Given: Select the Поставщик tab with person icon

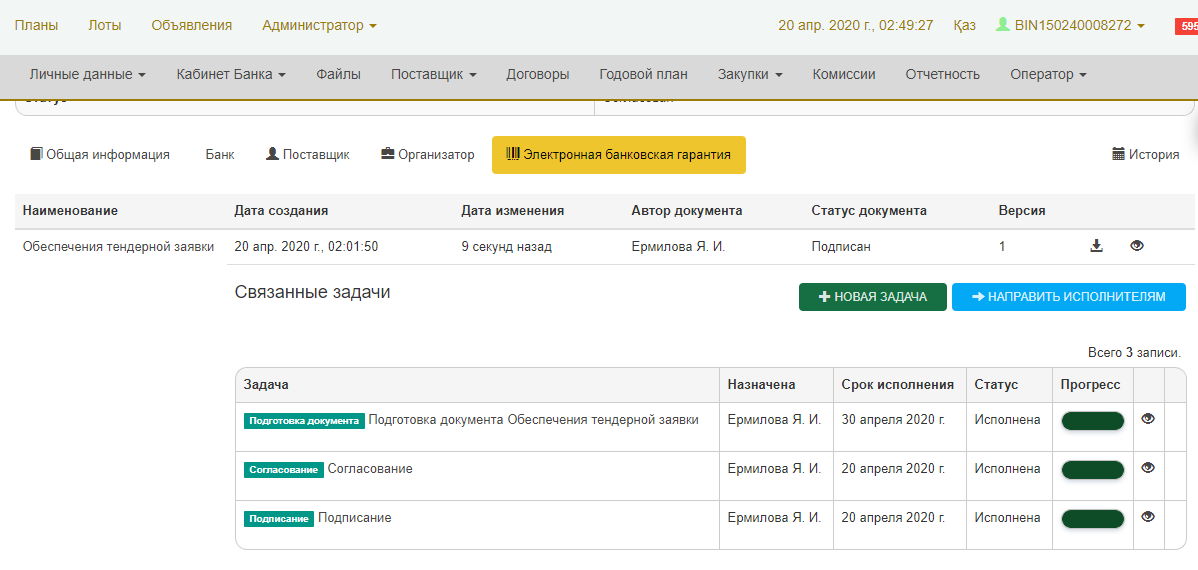Looking at the screenshot, I should [x=307, y=155].
